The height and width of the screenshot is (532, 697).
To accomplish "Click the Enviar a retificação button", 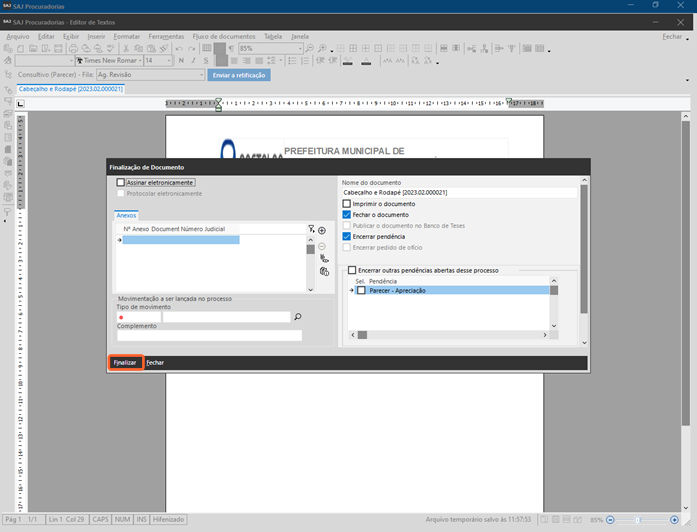I will coord(240,75).
